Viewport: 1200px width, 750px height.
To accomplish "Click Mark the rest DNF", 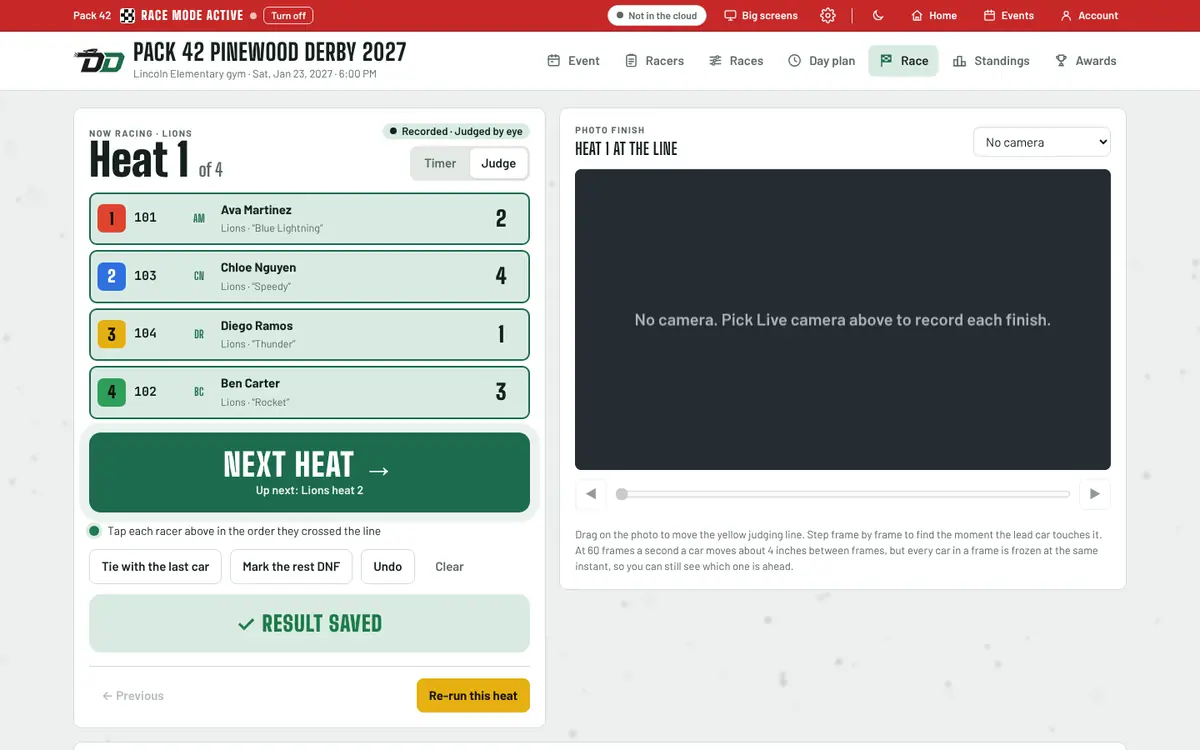I will click(x=291, y=566).
